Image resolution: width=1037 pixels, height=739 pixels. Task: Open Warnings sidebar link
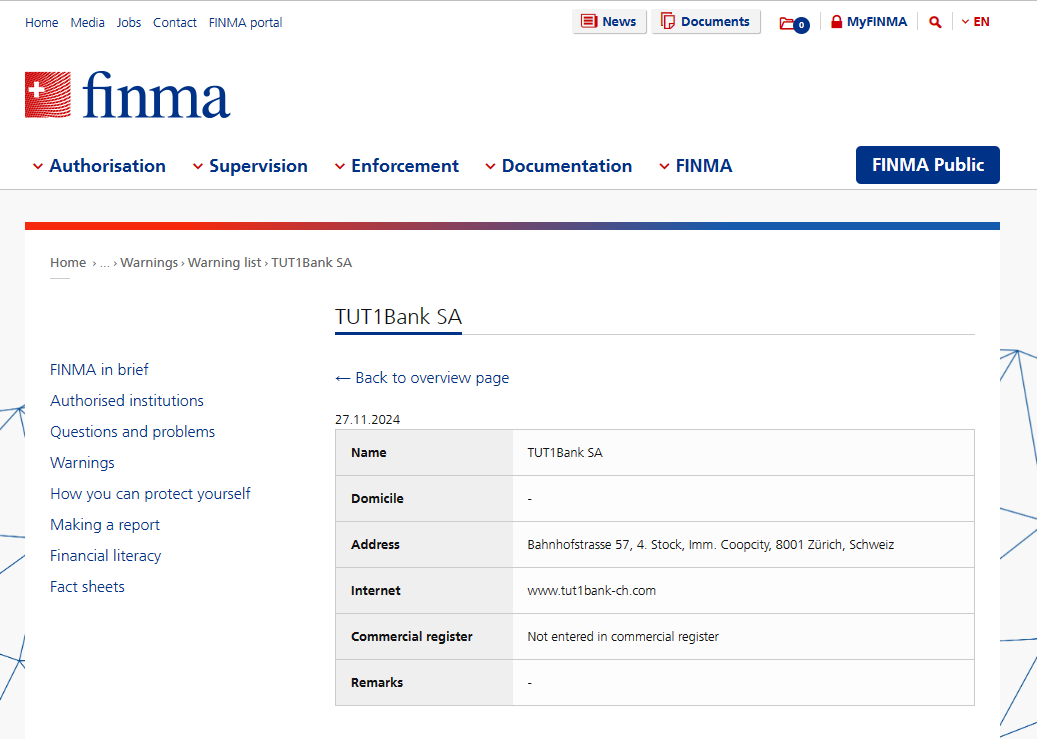point(82,462)
